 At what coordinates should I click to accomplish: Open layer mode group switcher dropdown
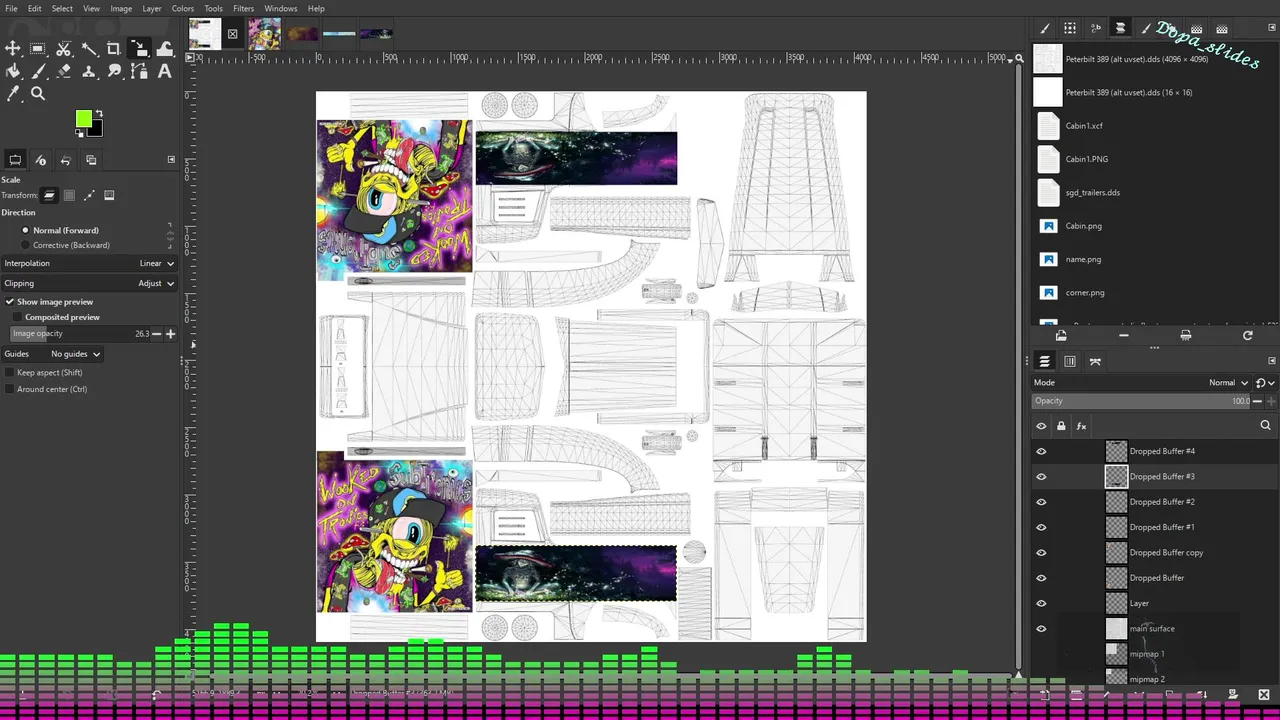point(1264,383)
